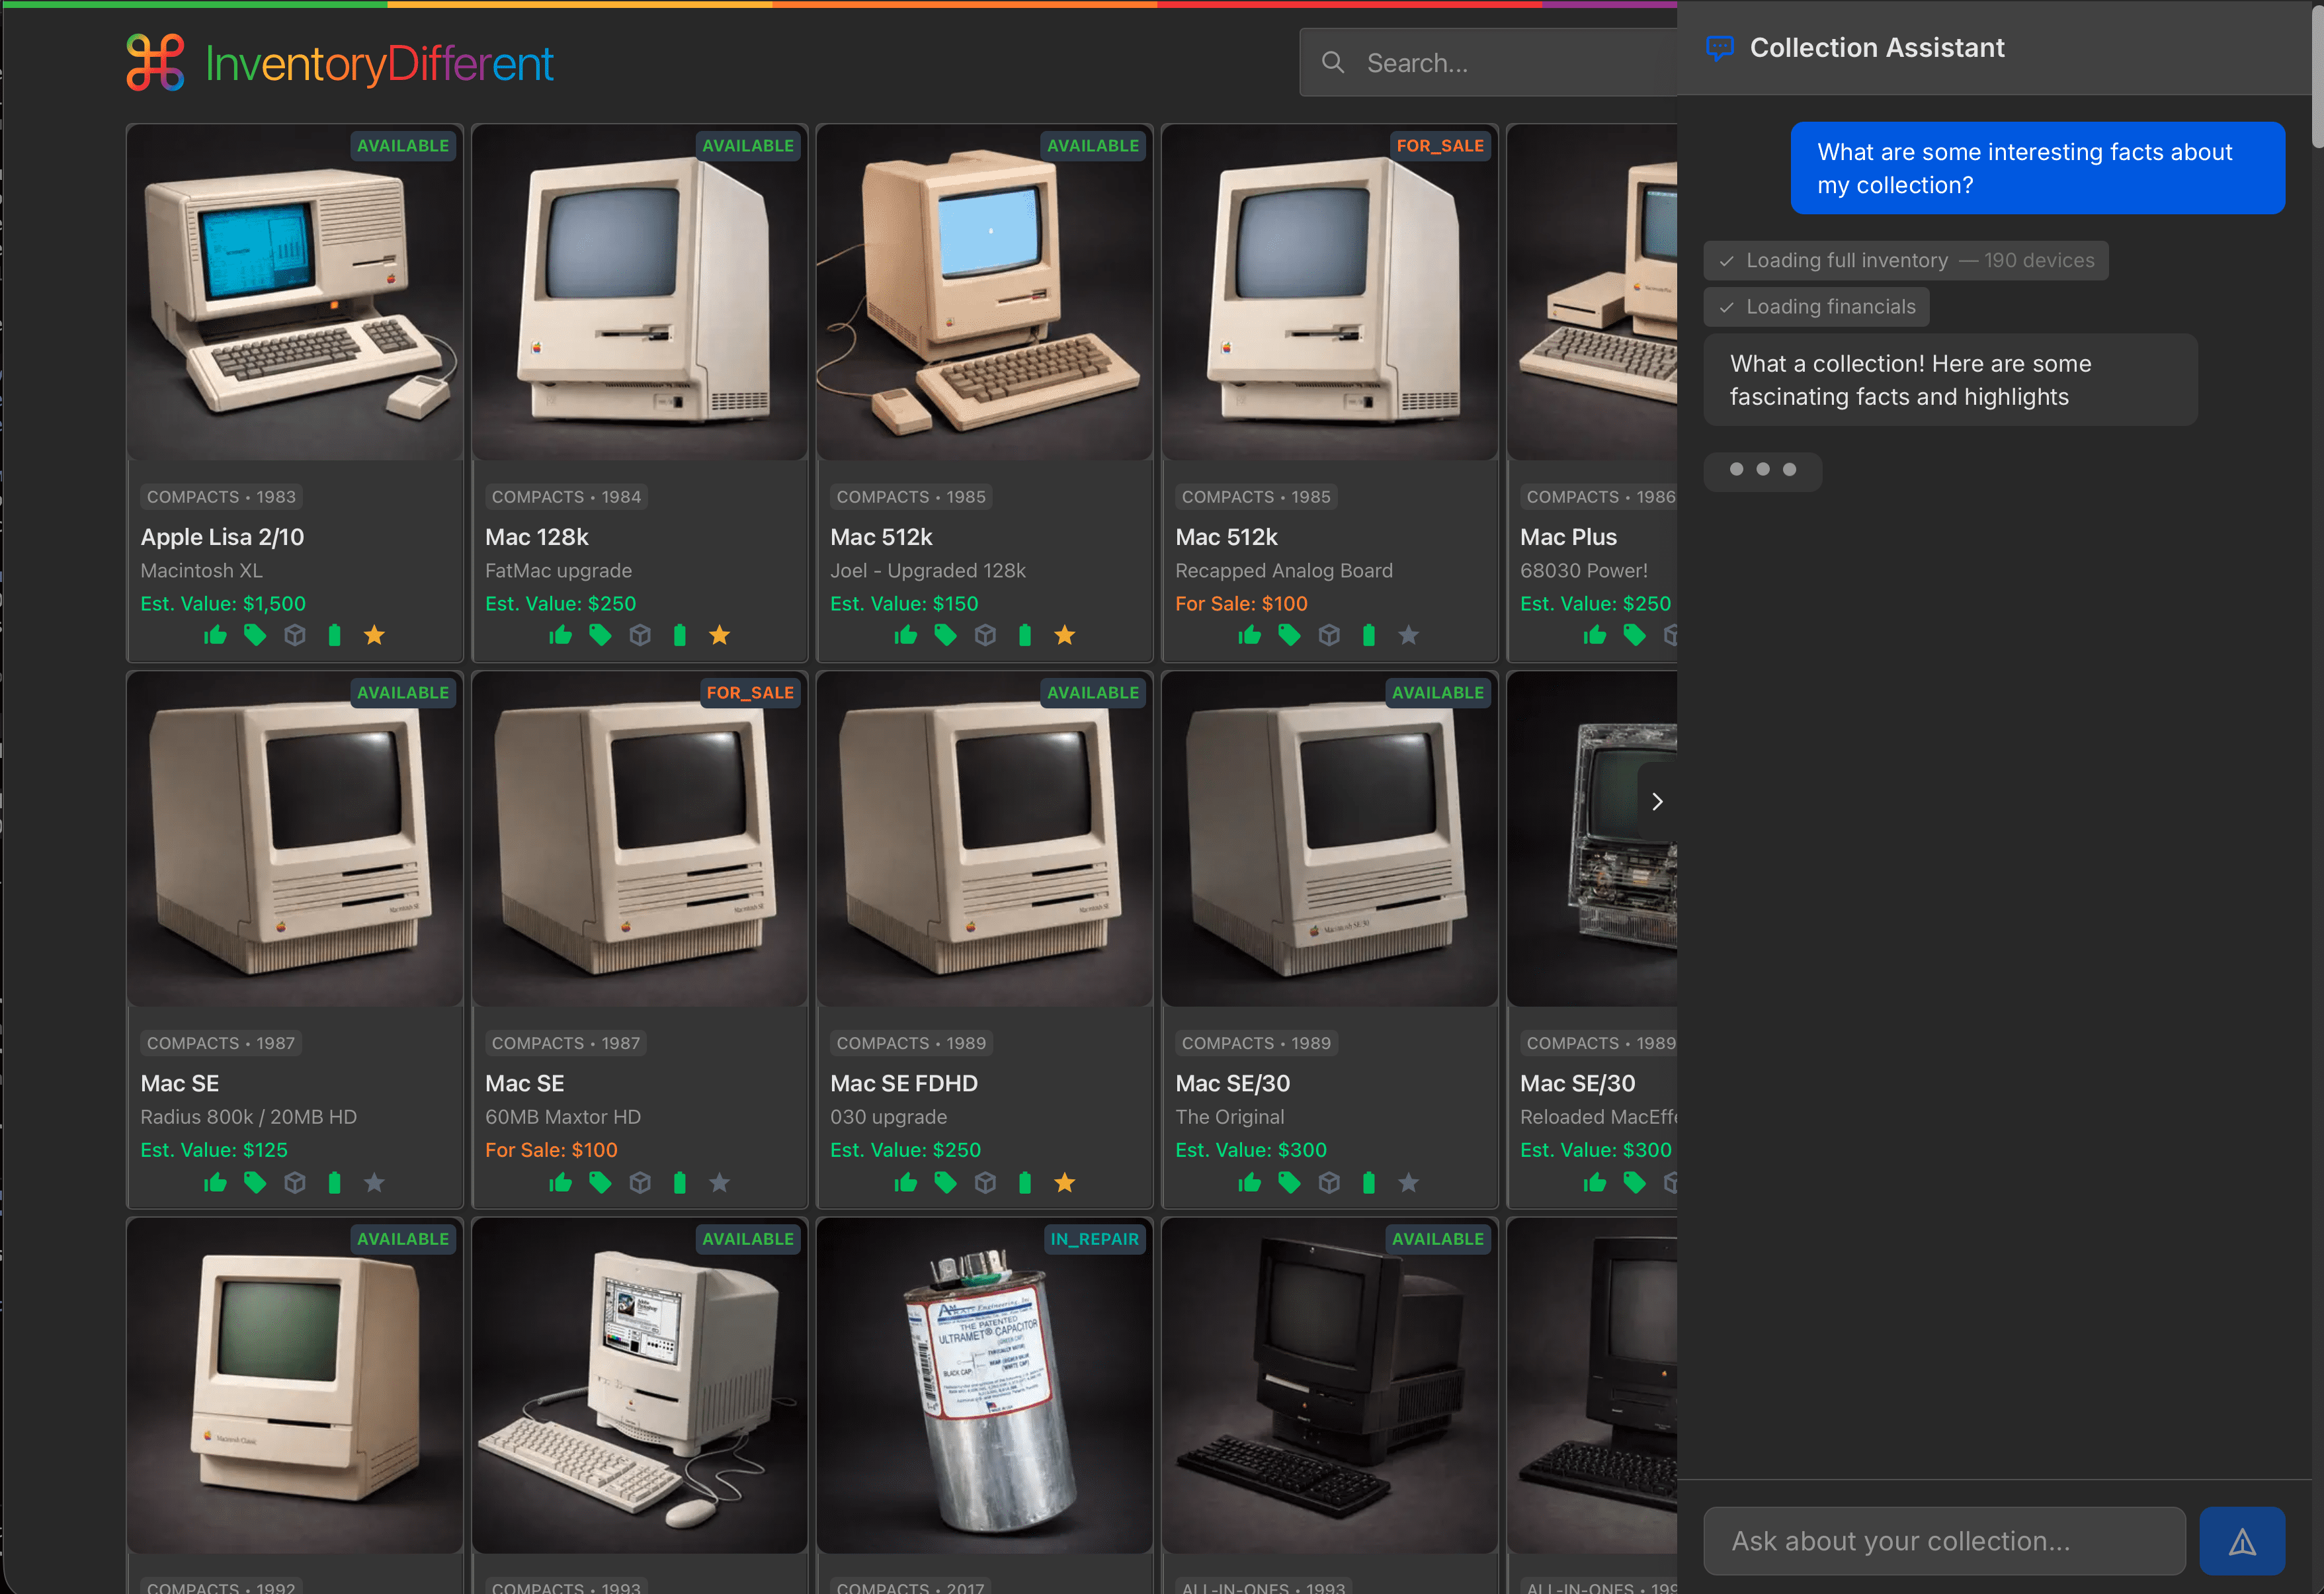
Task: Click the box icon on Mac 512k Joel card
Action: [985, 636]
